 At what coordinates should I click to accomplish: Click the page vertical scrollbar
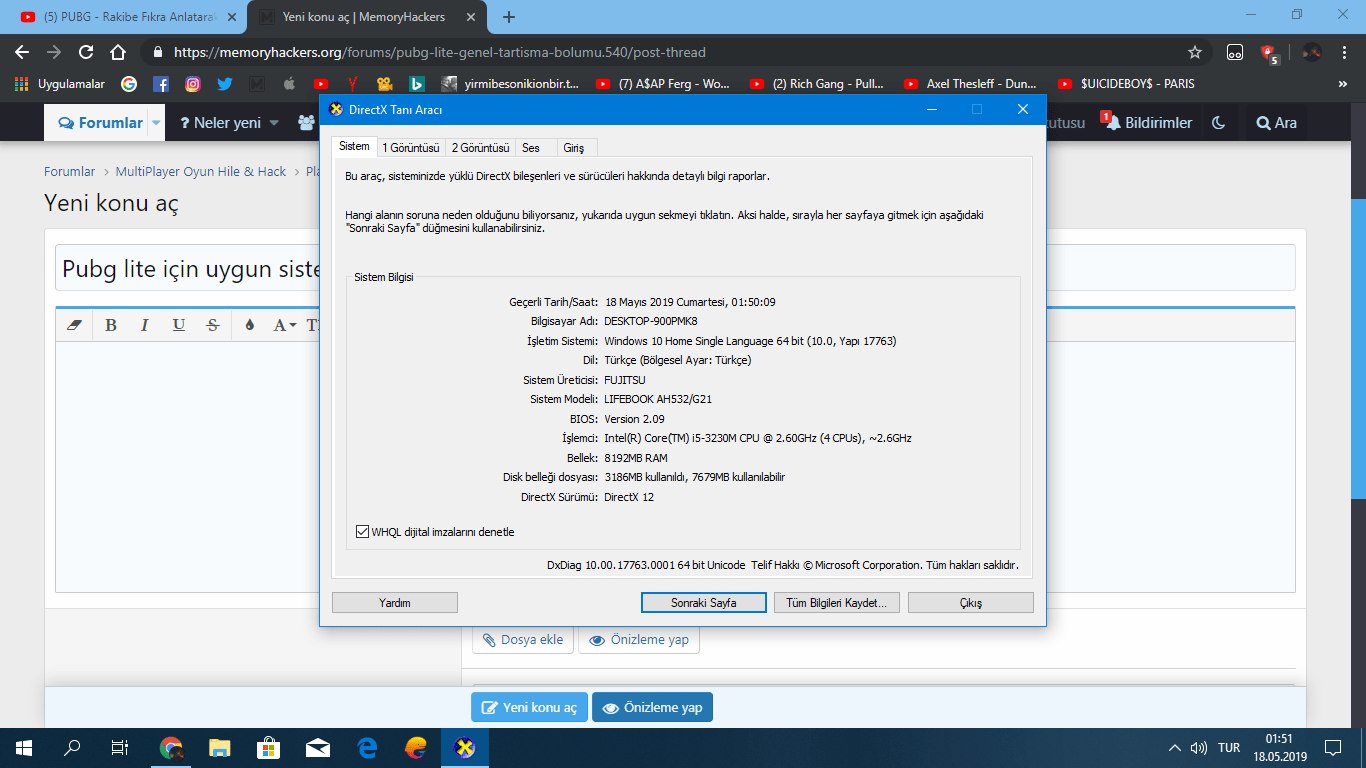click(x=1358, y=350)
